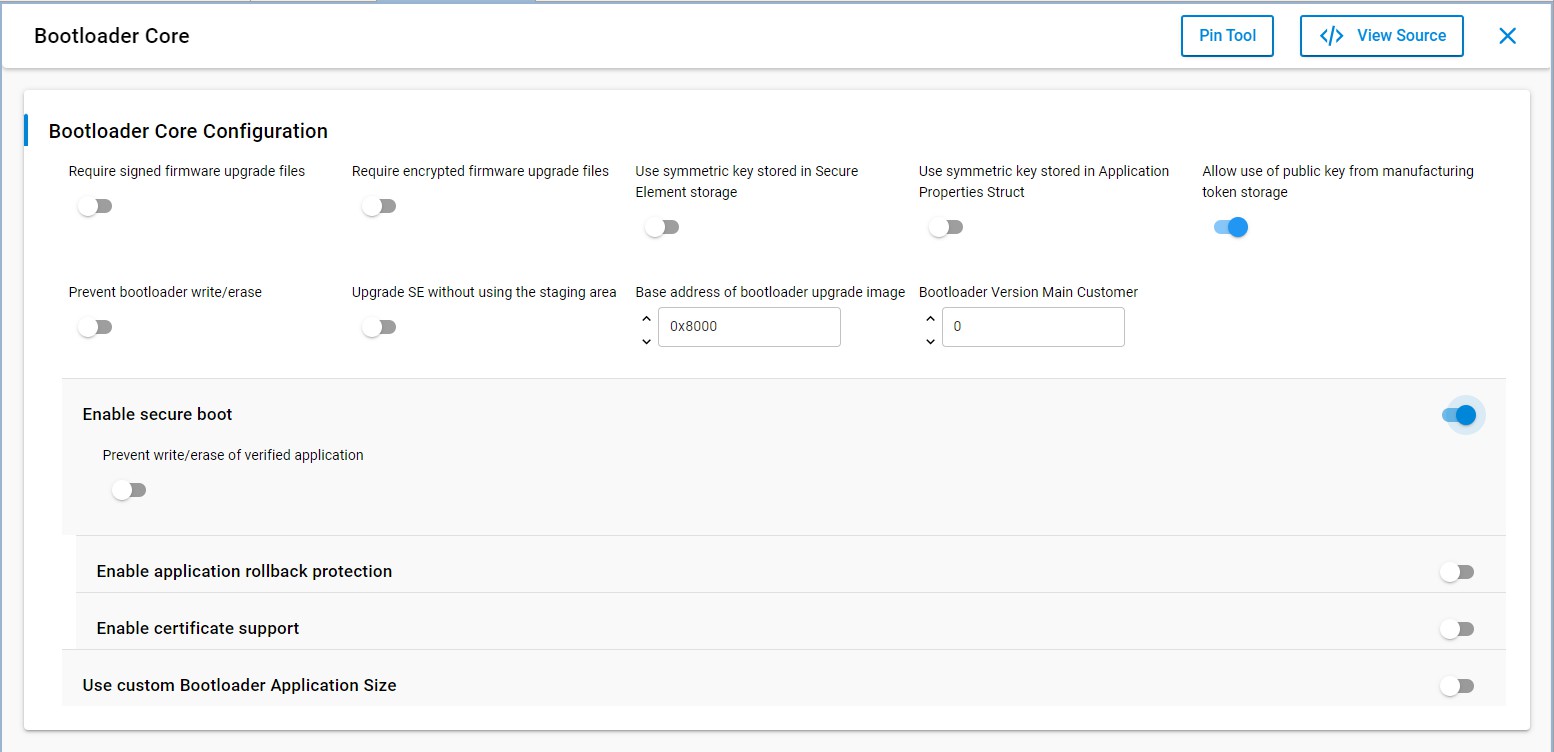Toggle symmetric key in Application Properties Struct
Image resolution: width=1554 pixels, height=752 pixels.
[945, 227]
